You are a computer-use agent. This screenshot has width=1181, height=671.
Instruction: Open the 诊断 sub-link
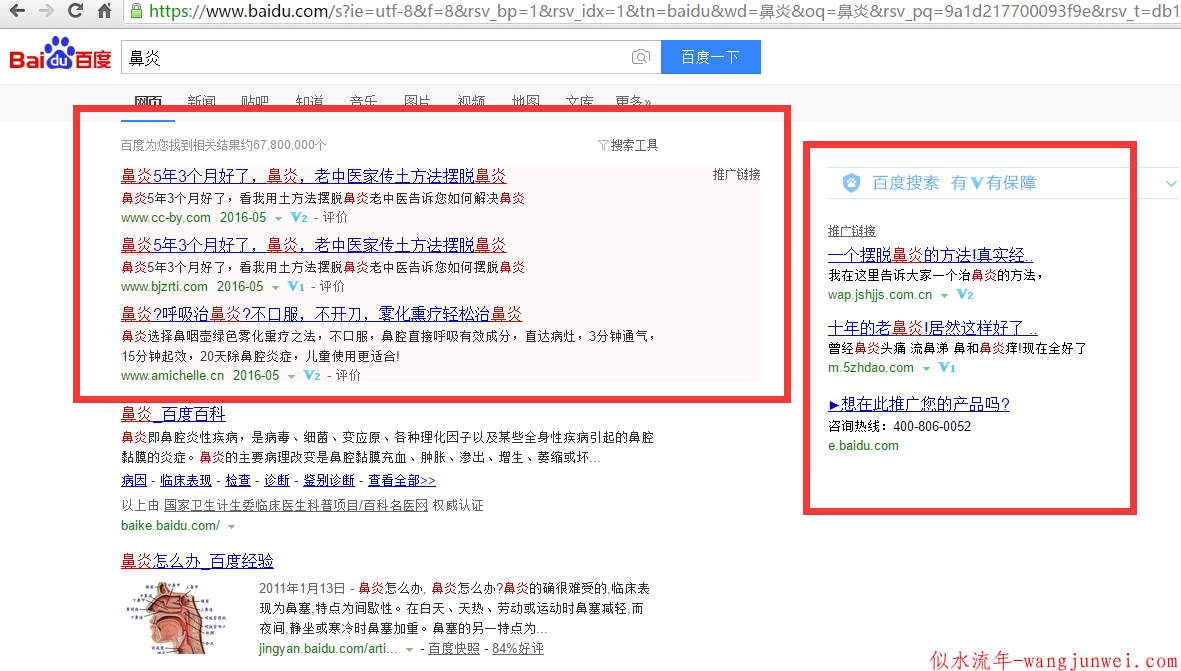click(277, 480)
